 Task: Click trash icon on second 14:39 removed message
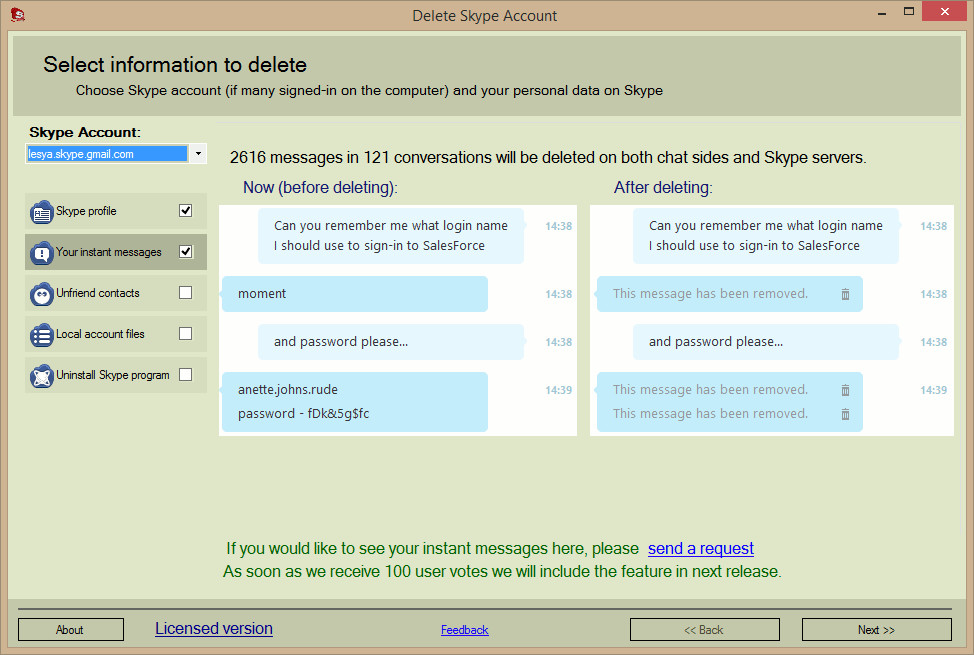[845, 414]
